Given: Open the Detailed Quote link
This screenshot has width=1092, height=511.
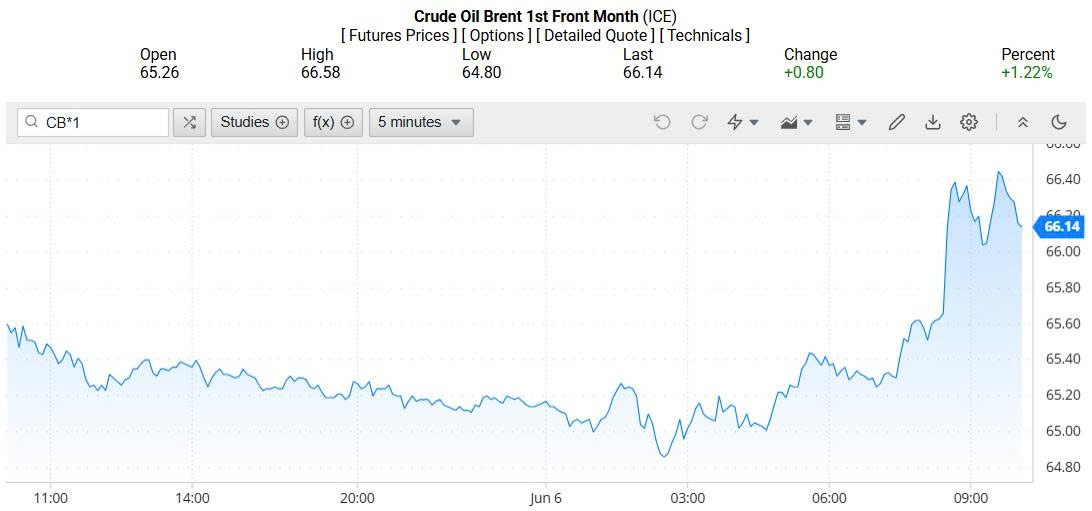Looking at the screenshot, I should (x=596, y=35).
